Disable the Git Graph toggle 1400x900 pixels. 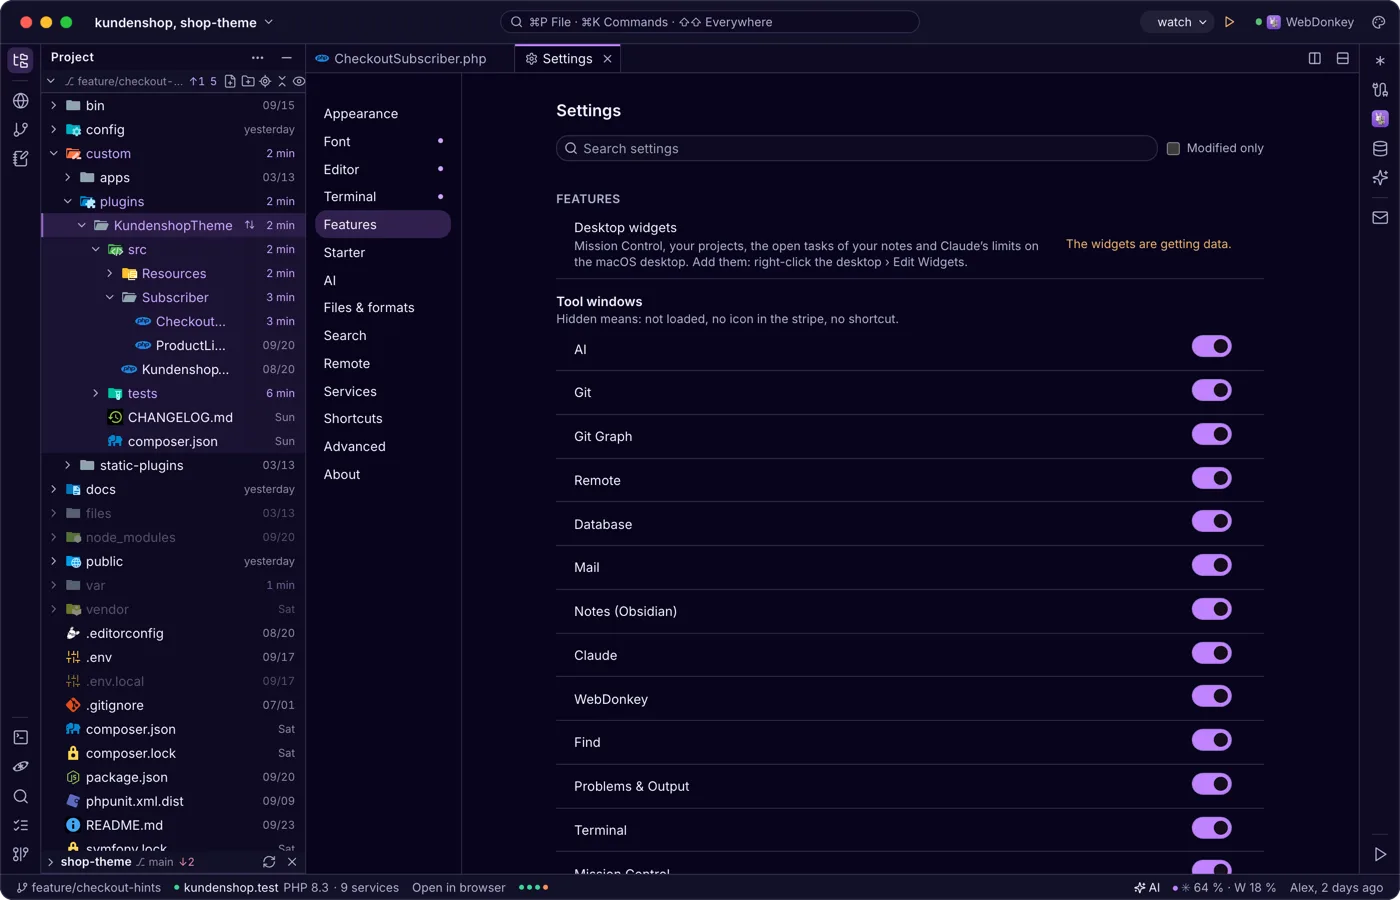coord(1211,434)
